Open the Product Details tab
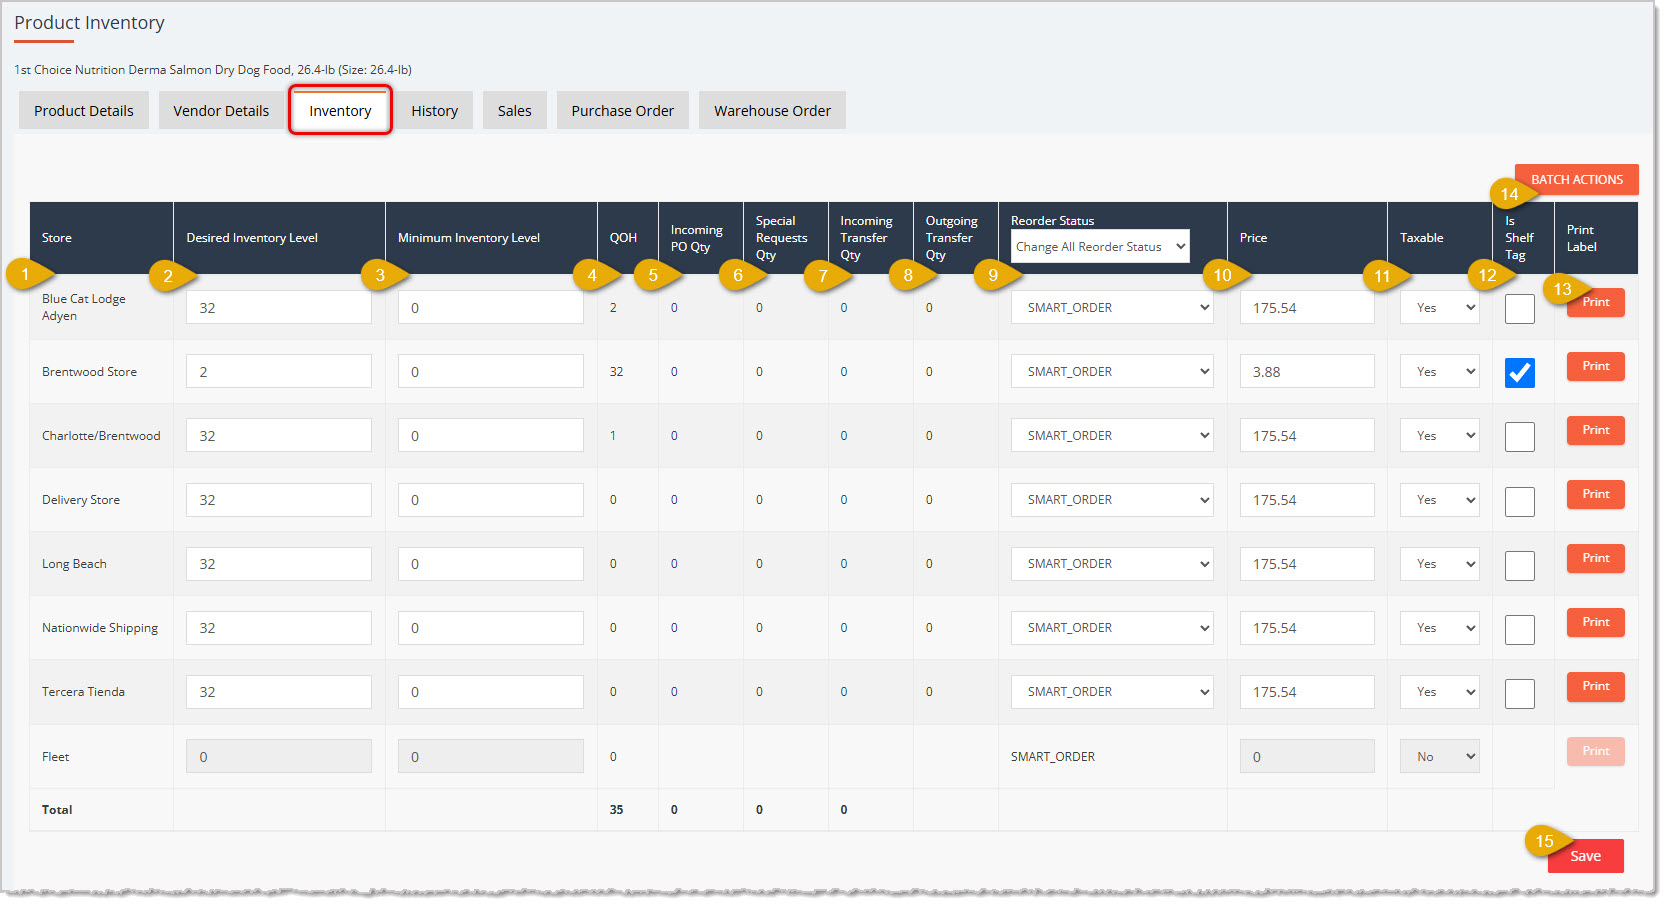This screenshot has width=1665, height=904. [x=84, y=111]
